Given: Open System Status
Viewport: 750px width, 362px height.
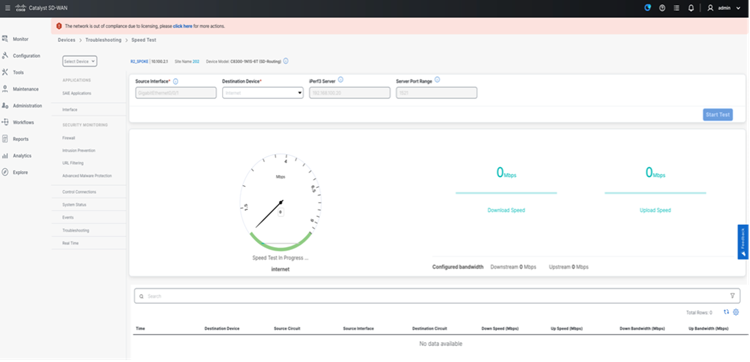Looking at the screenshot, I should pos(74,205).
